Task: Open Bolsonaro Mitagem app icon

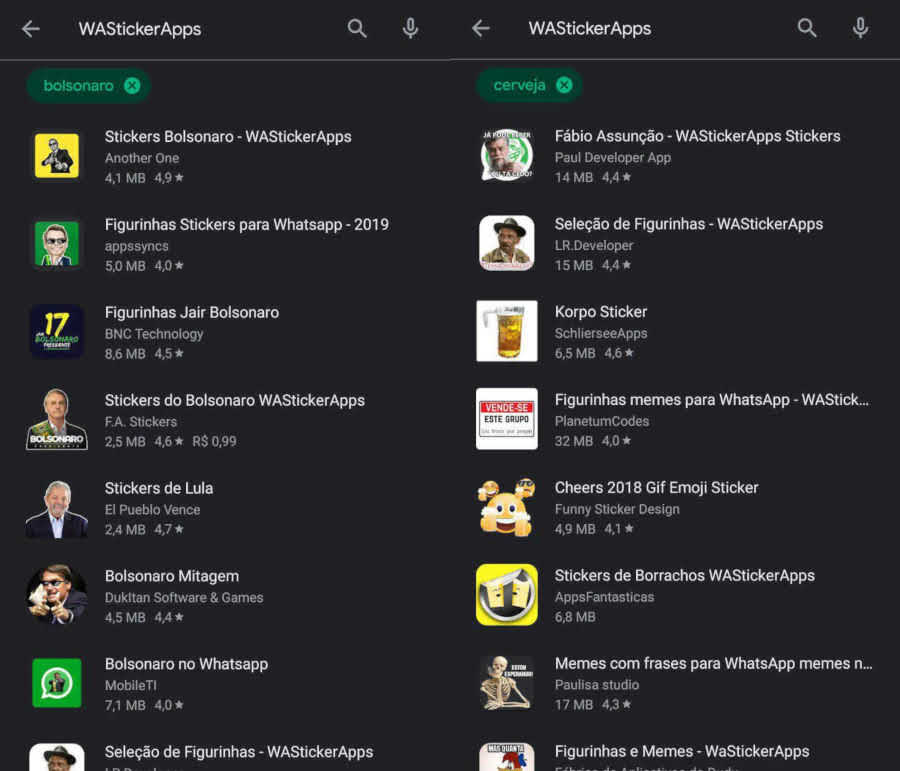Action: (x=57, y=595)
